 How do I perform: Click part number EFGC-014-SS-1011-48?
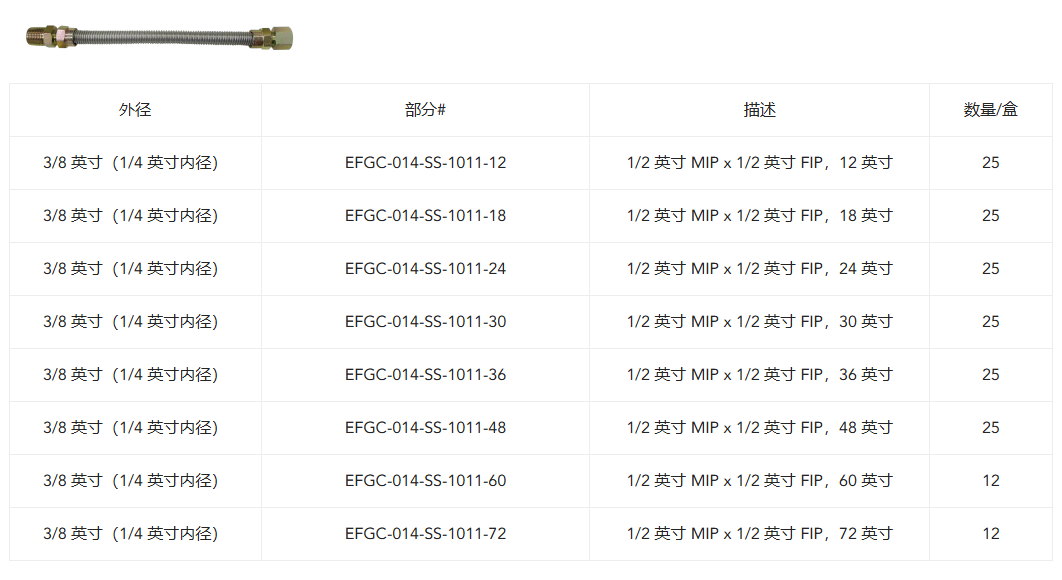pos(425,428)
